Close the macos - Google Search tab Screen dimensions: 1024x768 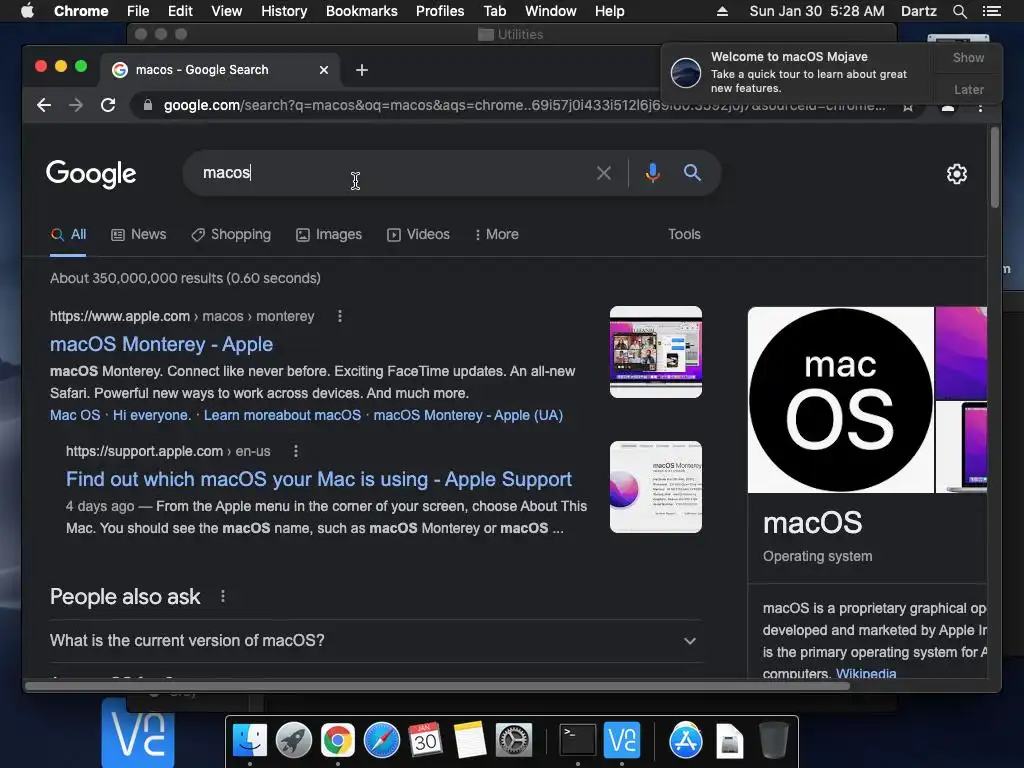coord(324,70)
